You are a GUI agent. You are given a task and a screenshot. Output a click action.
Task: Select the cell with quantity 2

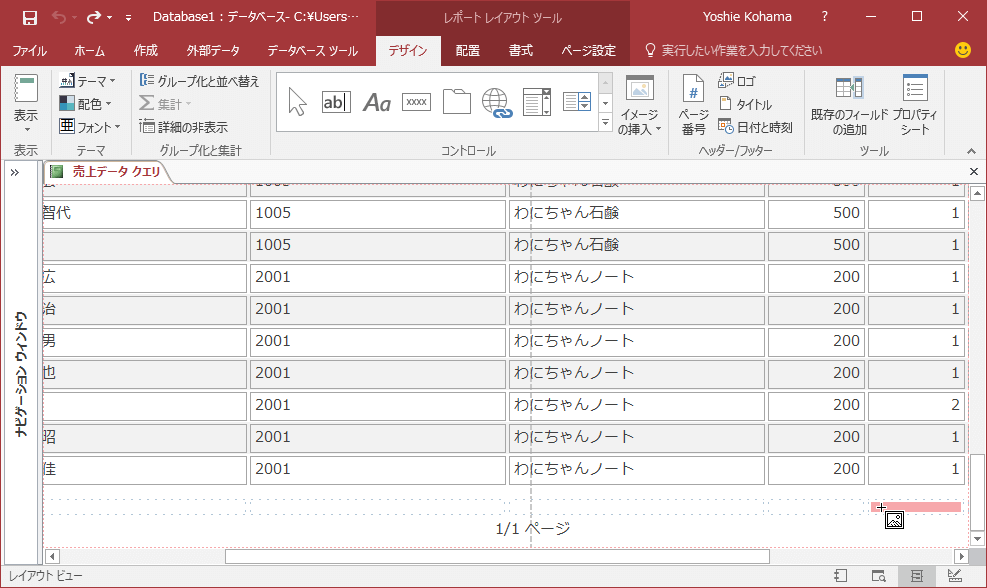(x=916, y=405)
